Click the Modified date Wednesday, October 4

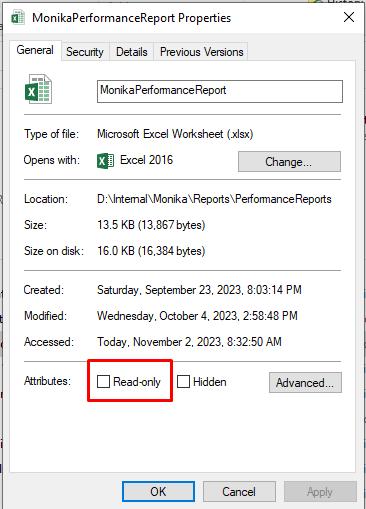pyautogui.click(x=197, y=316)
